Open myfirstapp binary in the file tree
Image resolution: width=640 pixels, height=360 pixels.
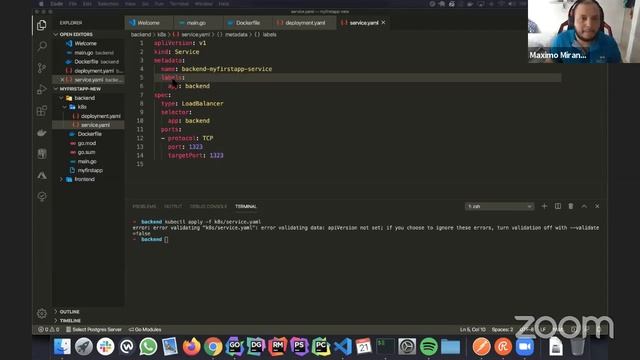(x=90, y=170)
